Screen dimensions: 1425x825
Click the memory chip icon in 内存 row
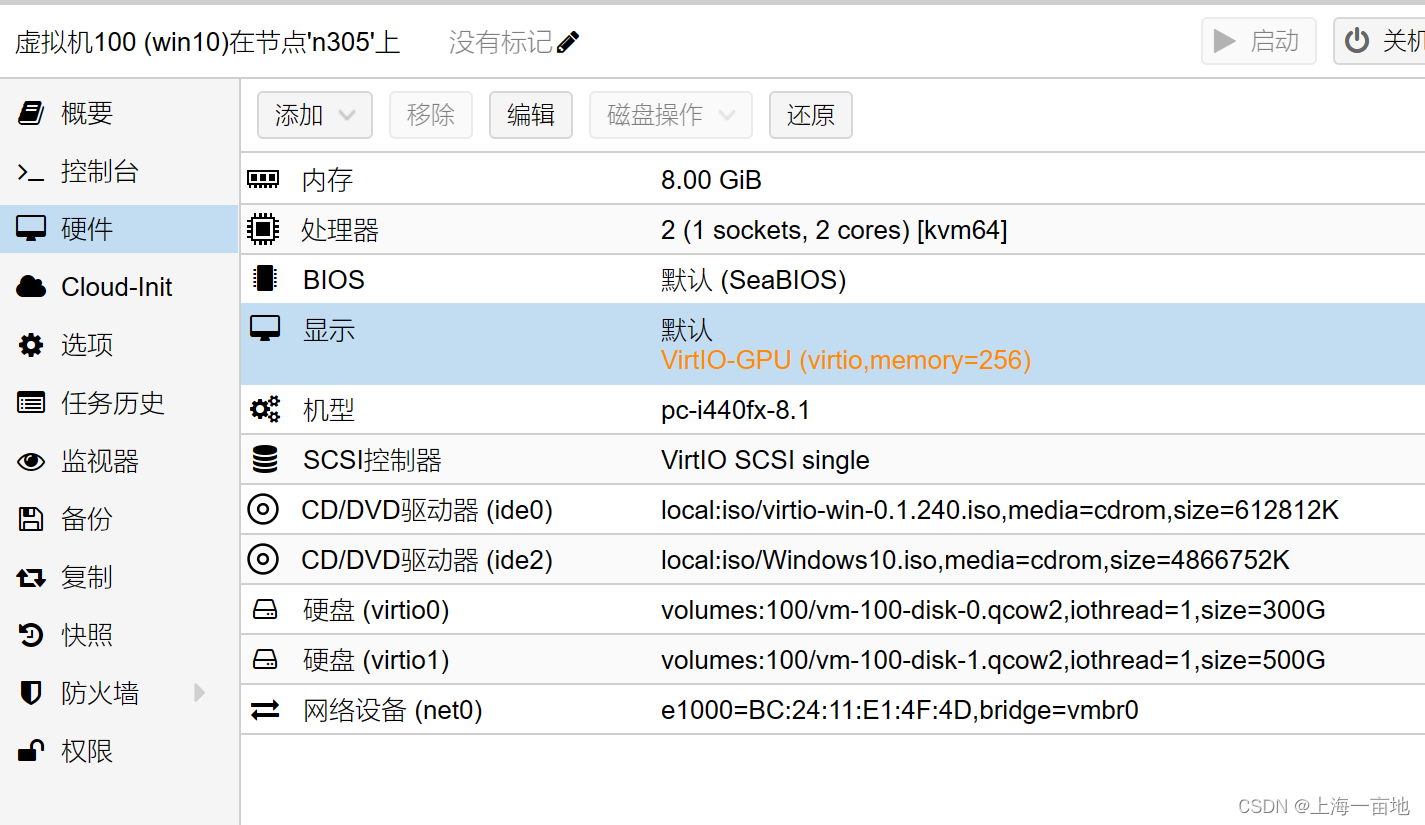tap(263, 180)
